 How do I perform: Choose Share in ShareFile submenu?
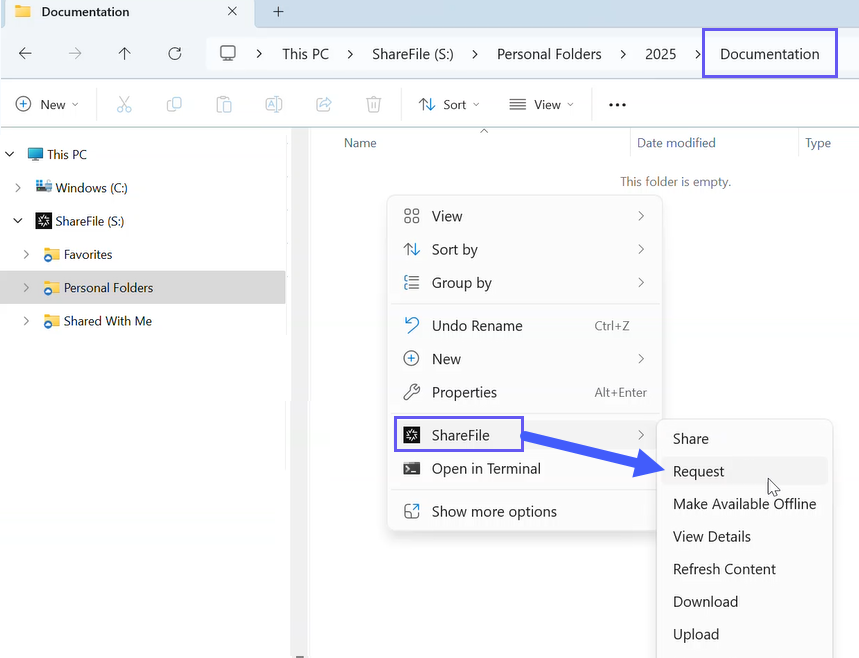pyautogui.click(x=745, y=438)
